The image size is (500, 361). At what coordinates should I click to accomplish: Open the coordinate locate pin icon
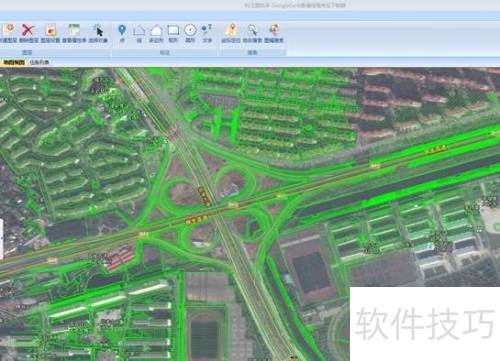point(231,30)
